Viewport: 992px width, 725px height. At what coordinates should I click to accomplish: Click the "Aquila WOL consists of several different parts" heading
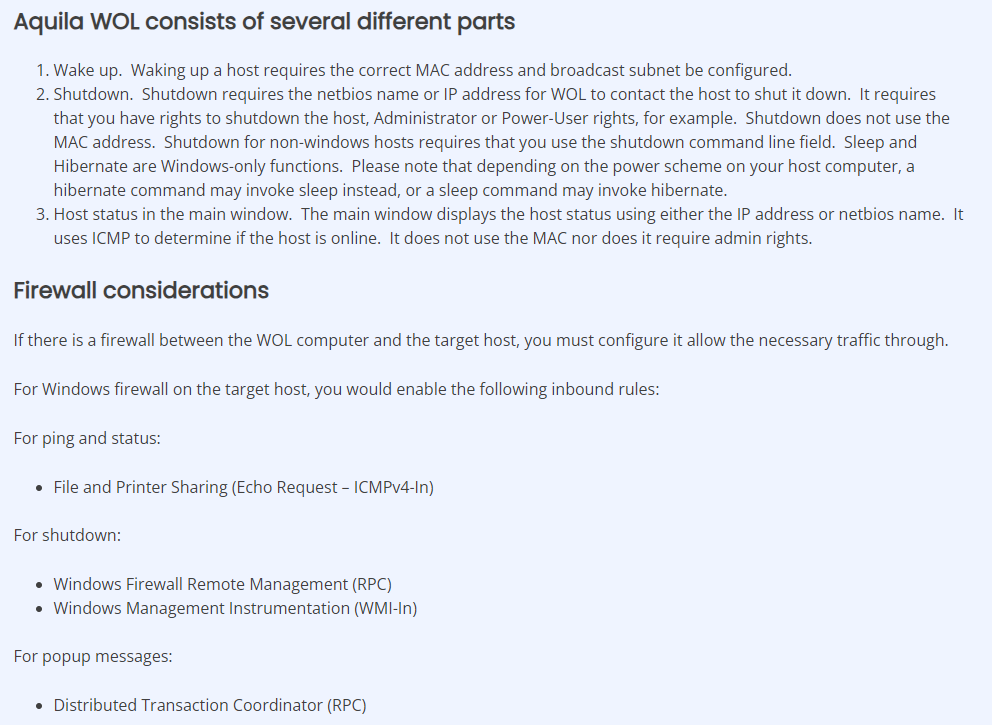click(x=264, y=21)
